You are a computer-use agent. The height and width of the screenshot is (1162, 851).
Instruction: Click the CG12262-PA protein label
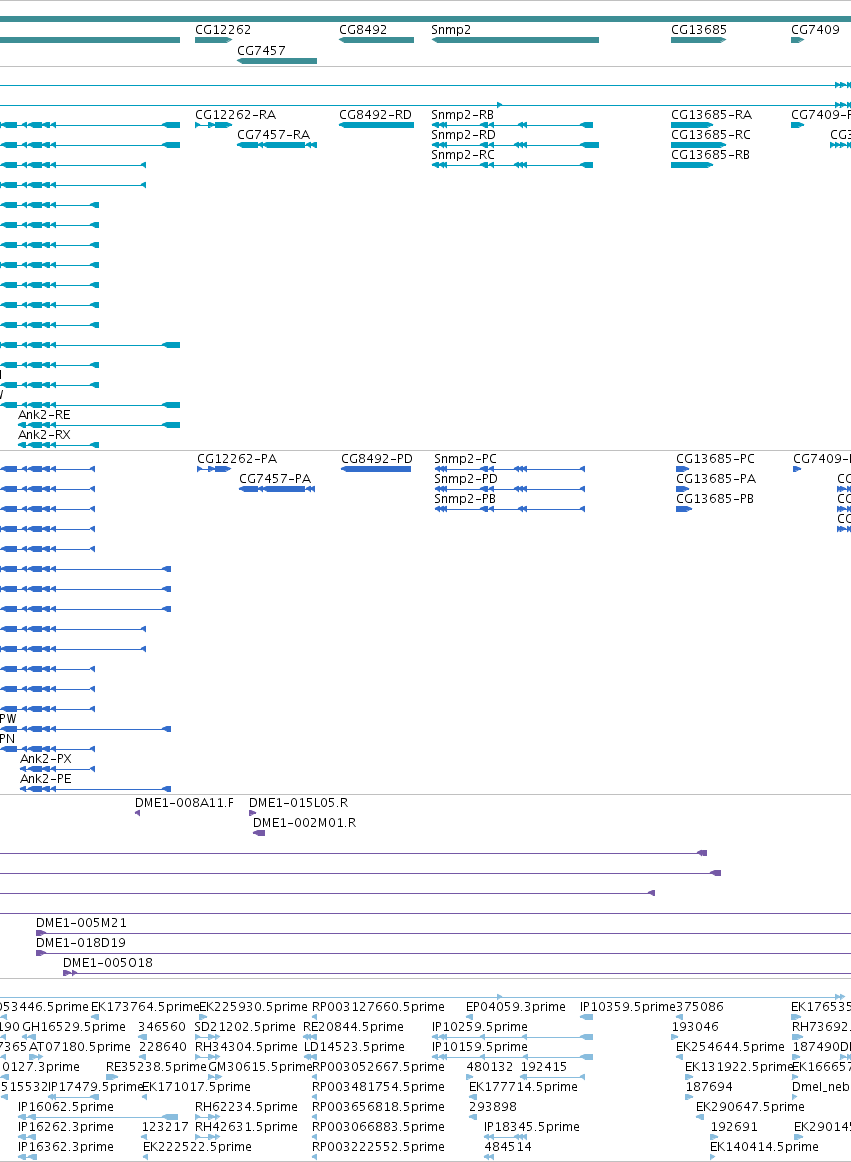pyautogui.click(x=237, y=459)
